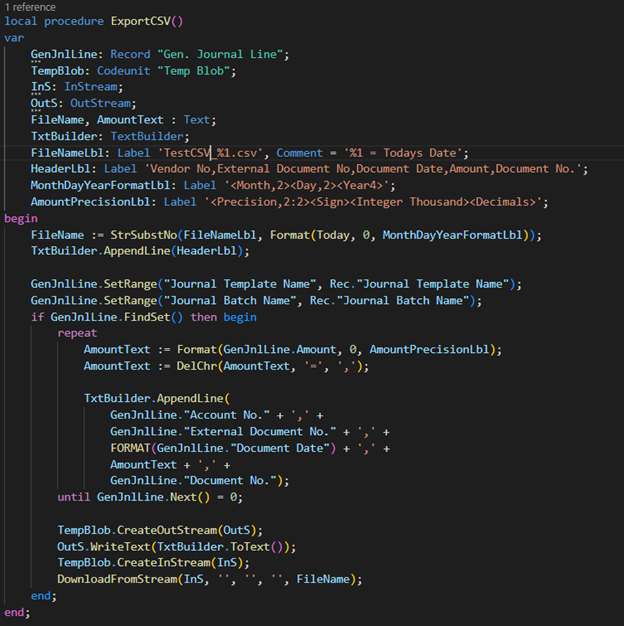Screen dimensions: 624x626
Task: Click the GenJnlLine.Next() call
Action: (x=153, y=497)
